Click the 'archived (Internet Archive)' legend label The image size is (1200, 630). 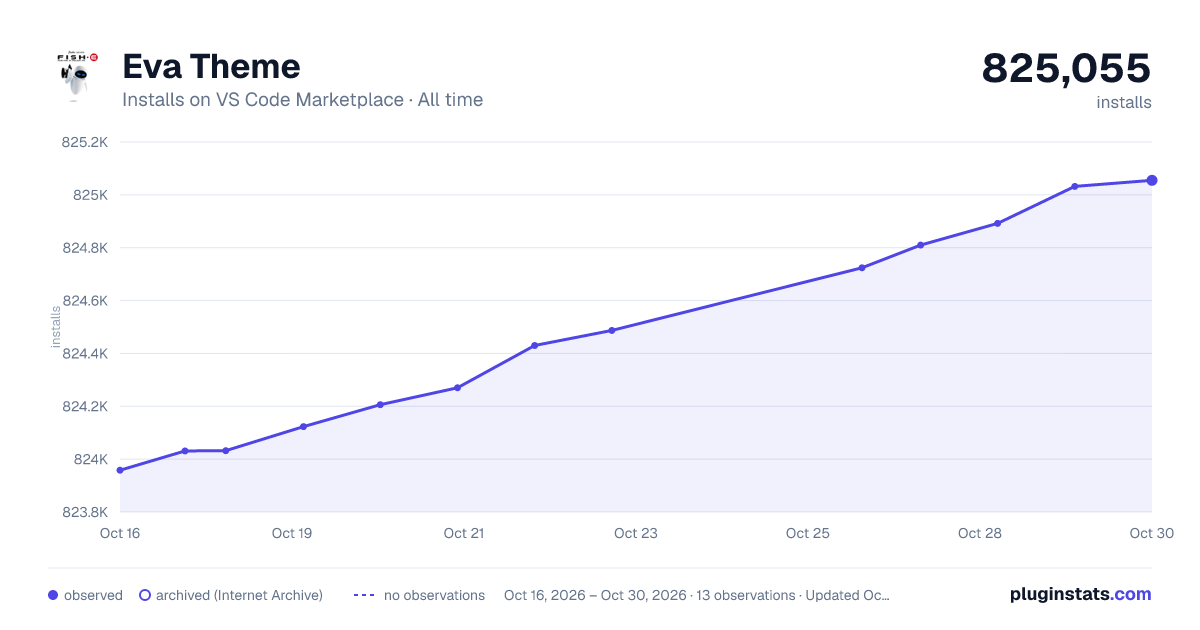point(239,595)
